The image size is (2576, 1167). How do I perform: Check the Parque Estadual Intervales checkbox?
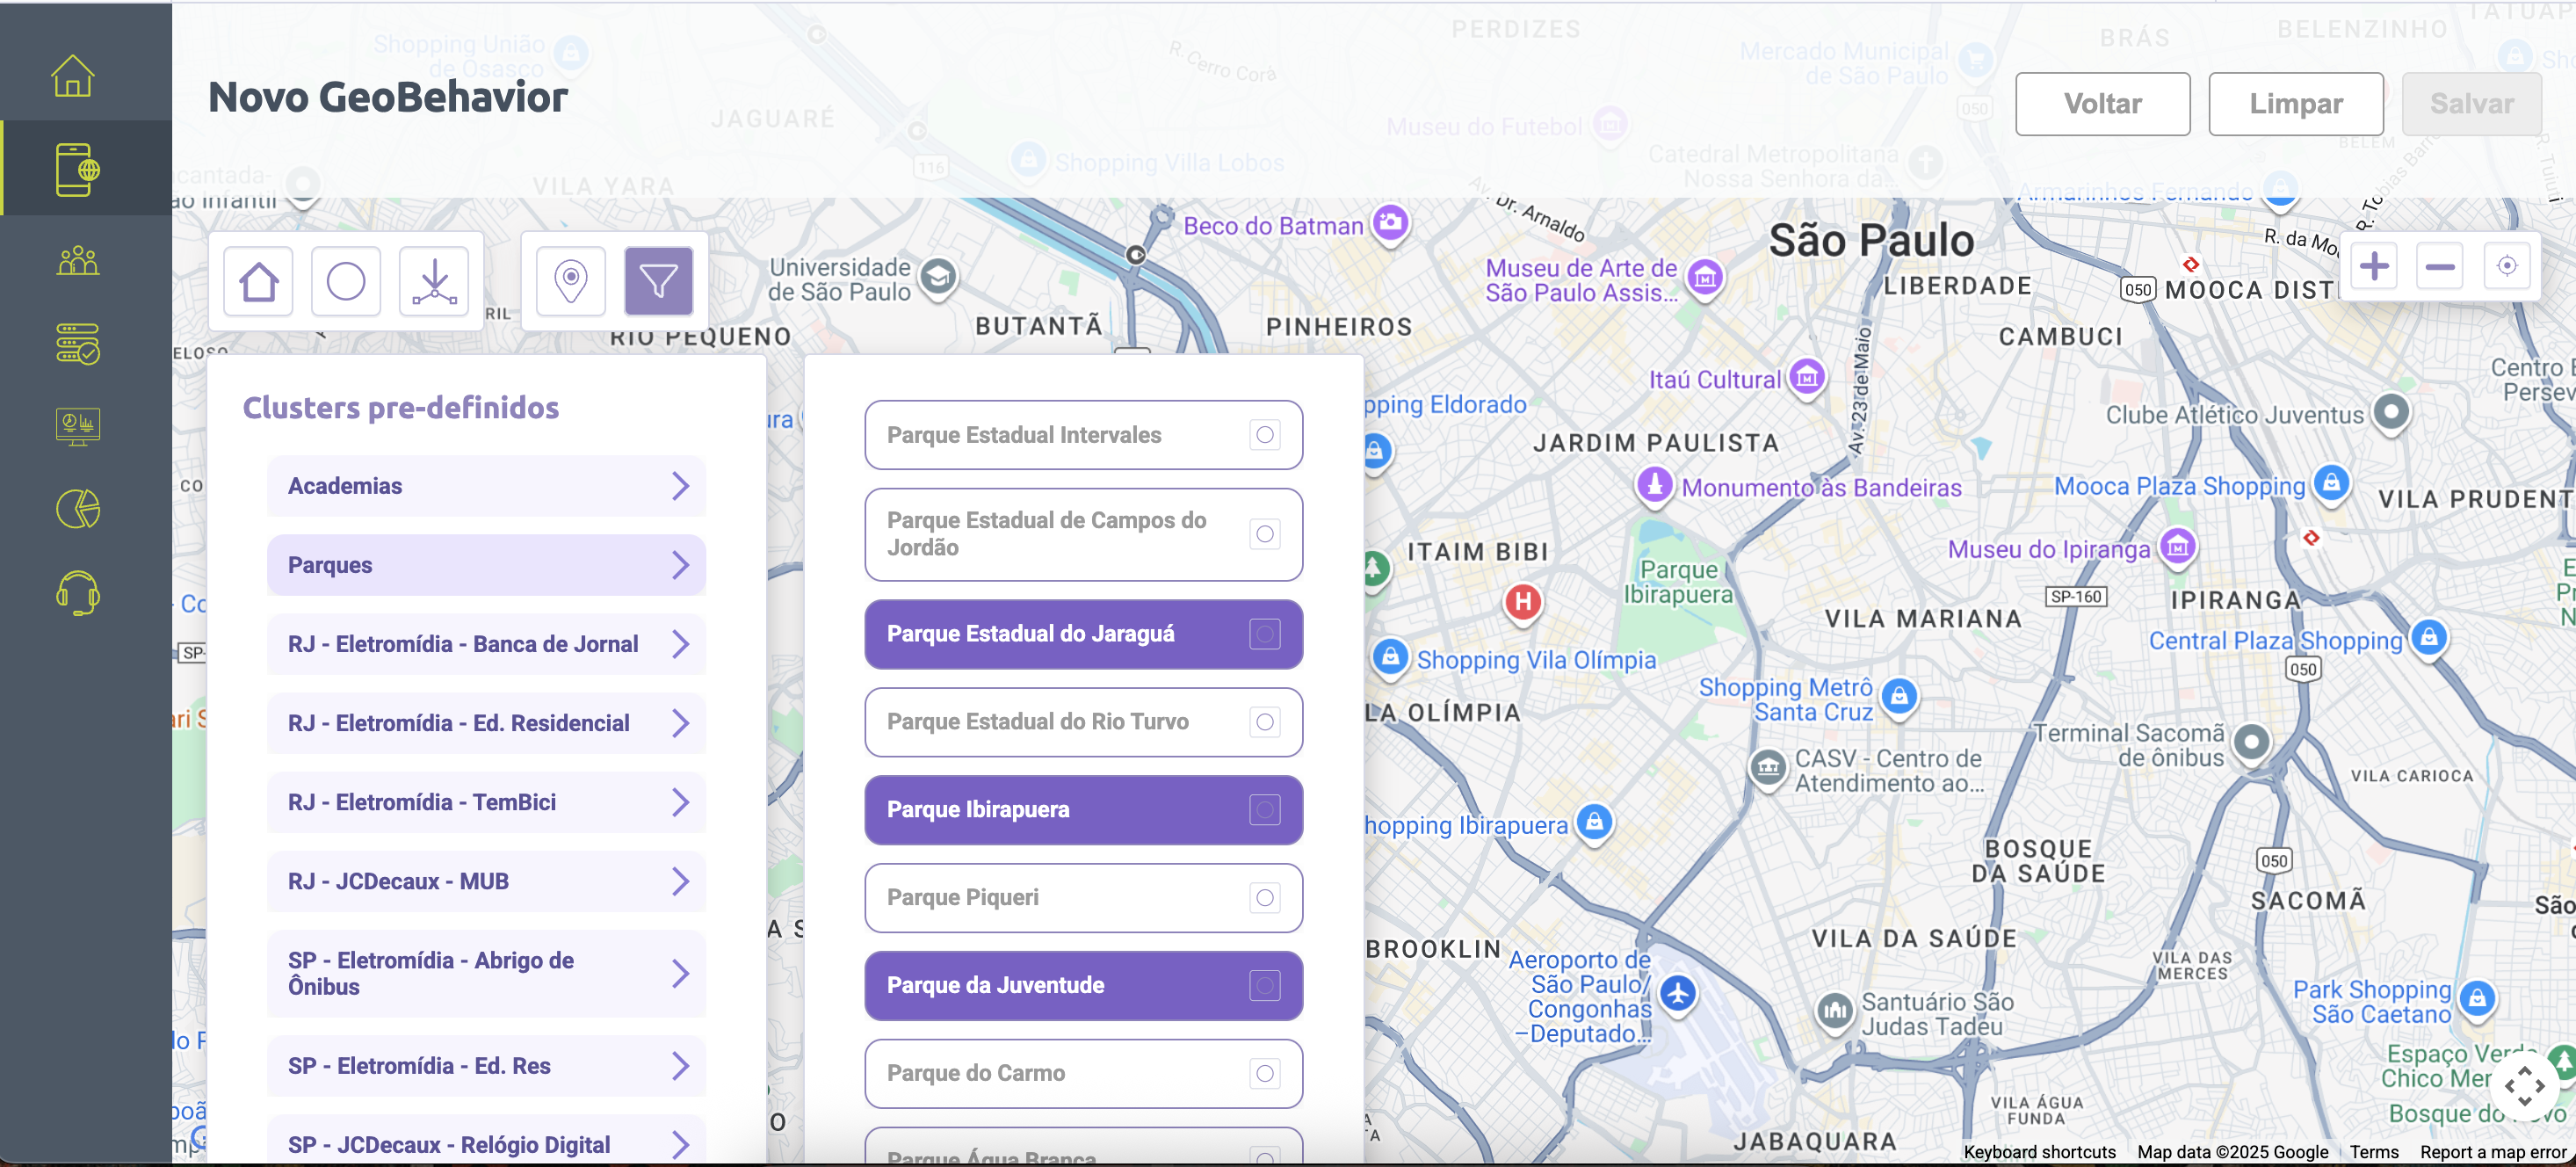1264,435
